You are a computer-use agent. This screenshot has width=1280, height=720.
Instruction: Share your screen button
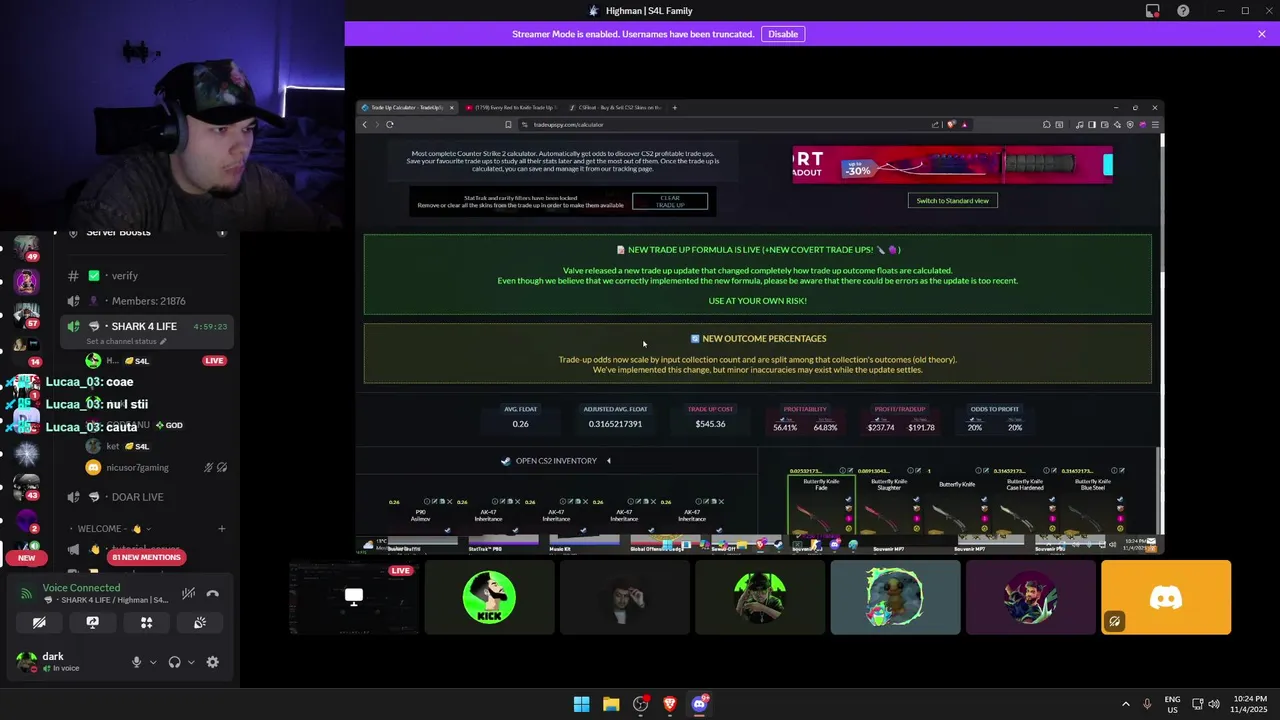coord(93,622)
